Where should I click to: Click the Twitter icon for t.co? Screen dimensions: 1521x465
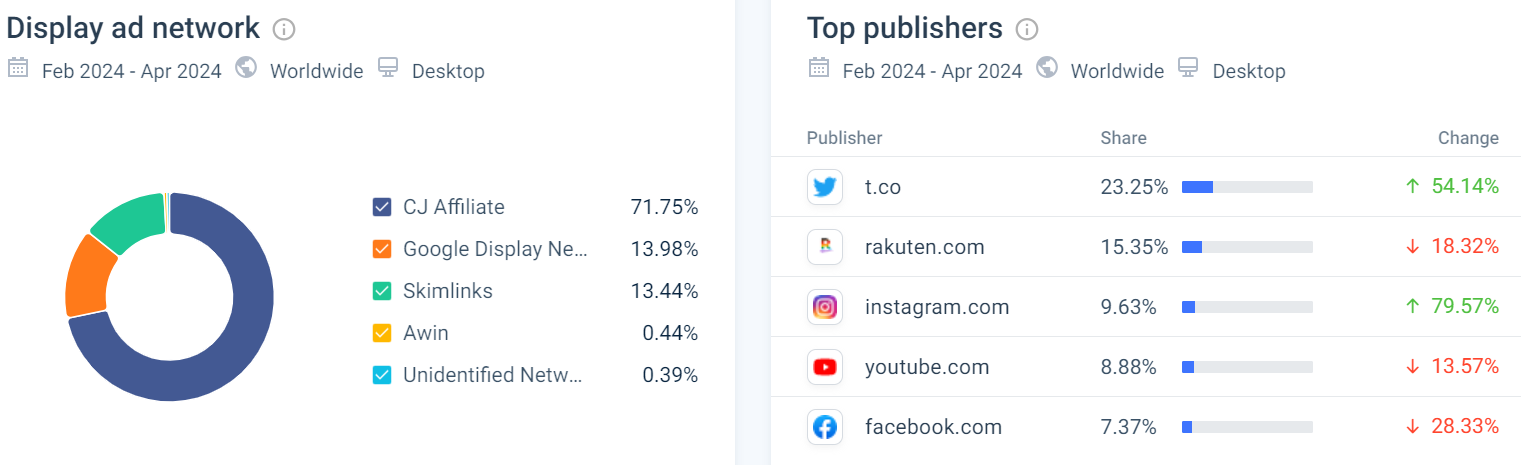tap(825, 187)
